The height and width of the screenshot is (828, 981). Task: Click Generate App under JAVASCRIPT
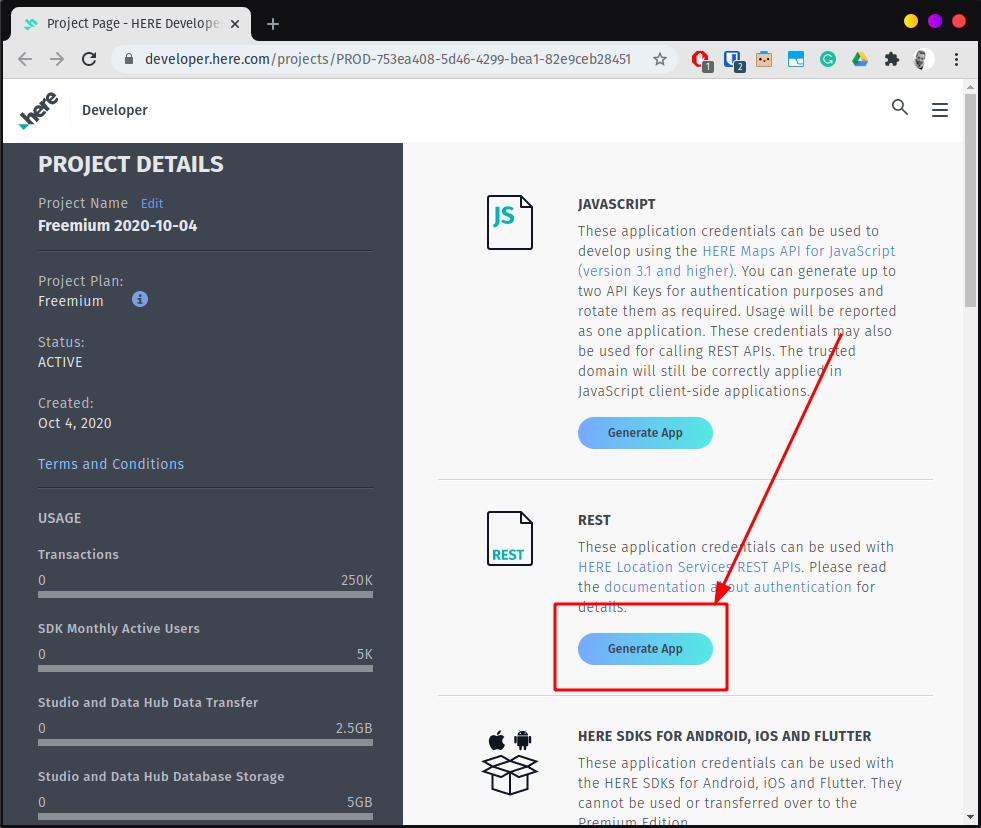(x=645, y=433)
